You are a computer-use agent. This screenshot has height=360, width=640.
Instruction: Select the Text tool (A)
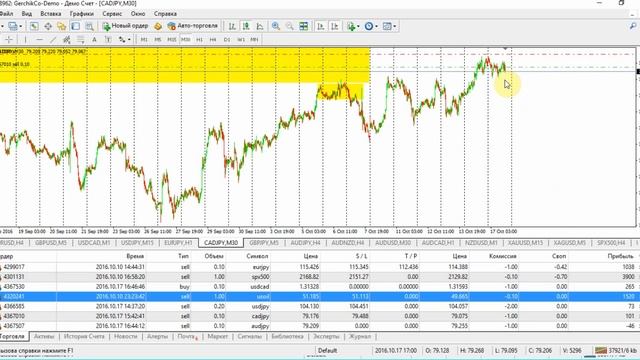(94, 40)
